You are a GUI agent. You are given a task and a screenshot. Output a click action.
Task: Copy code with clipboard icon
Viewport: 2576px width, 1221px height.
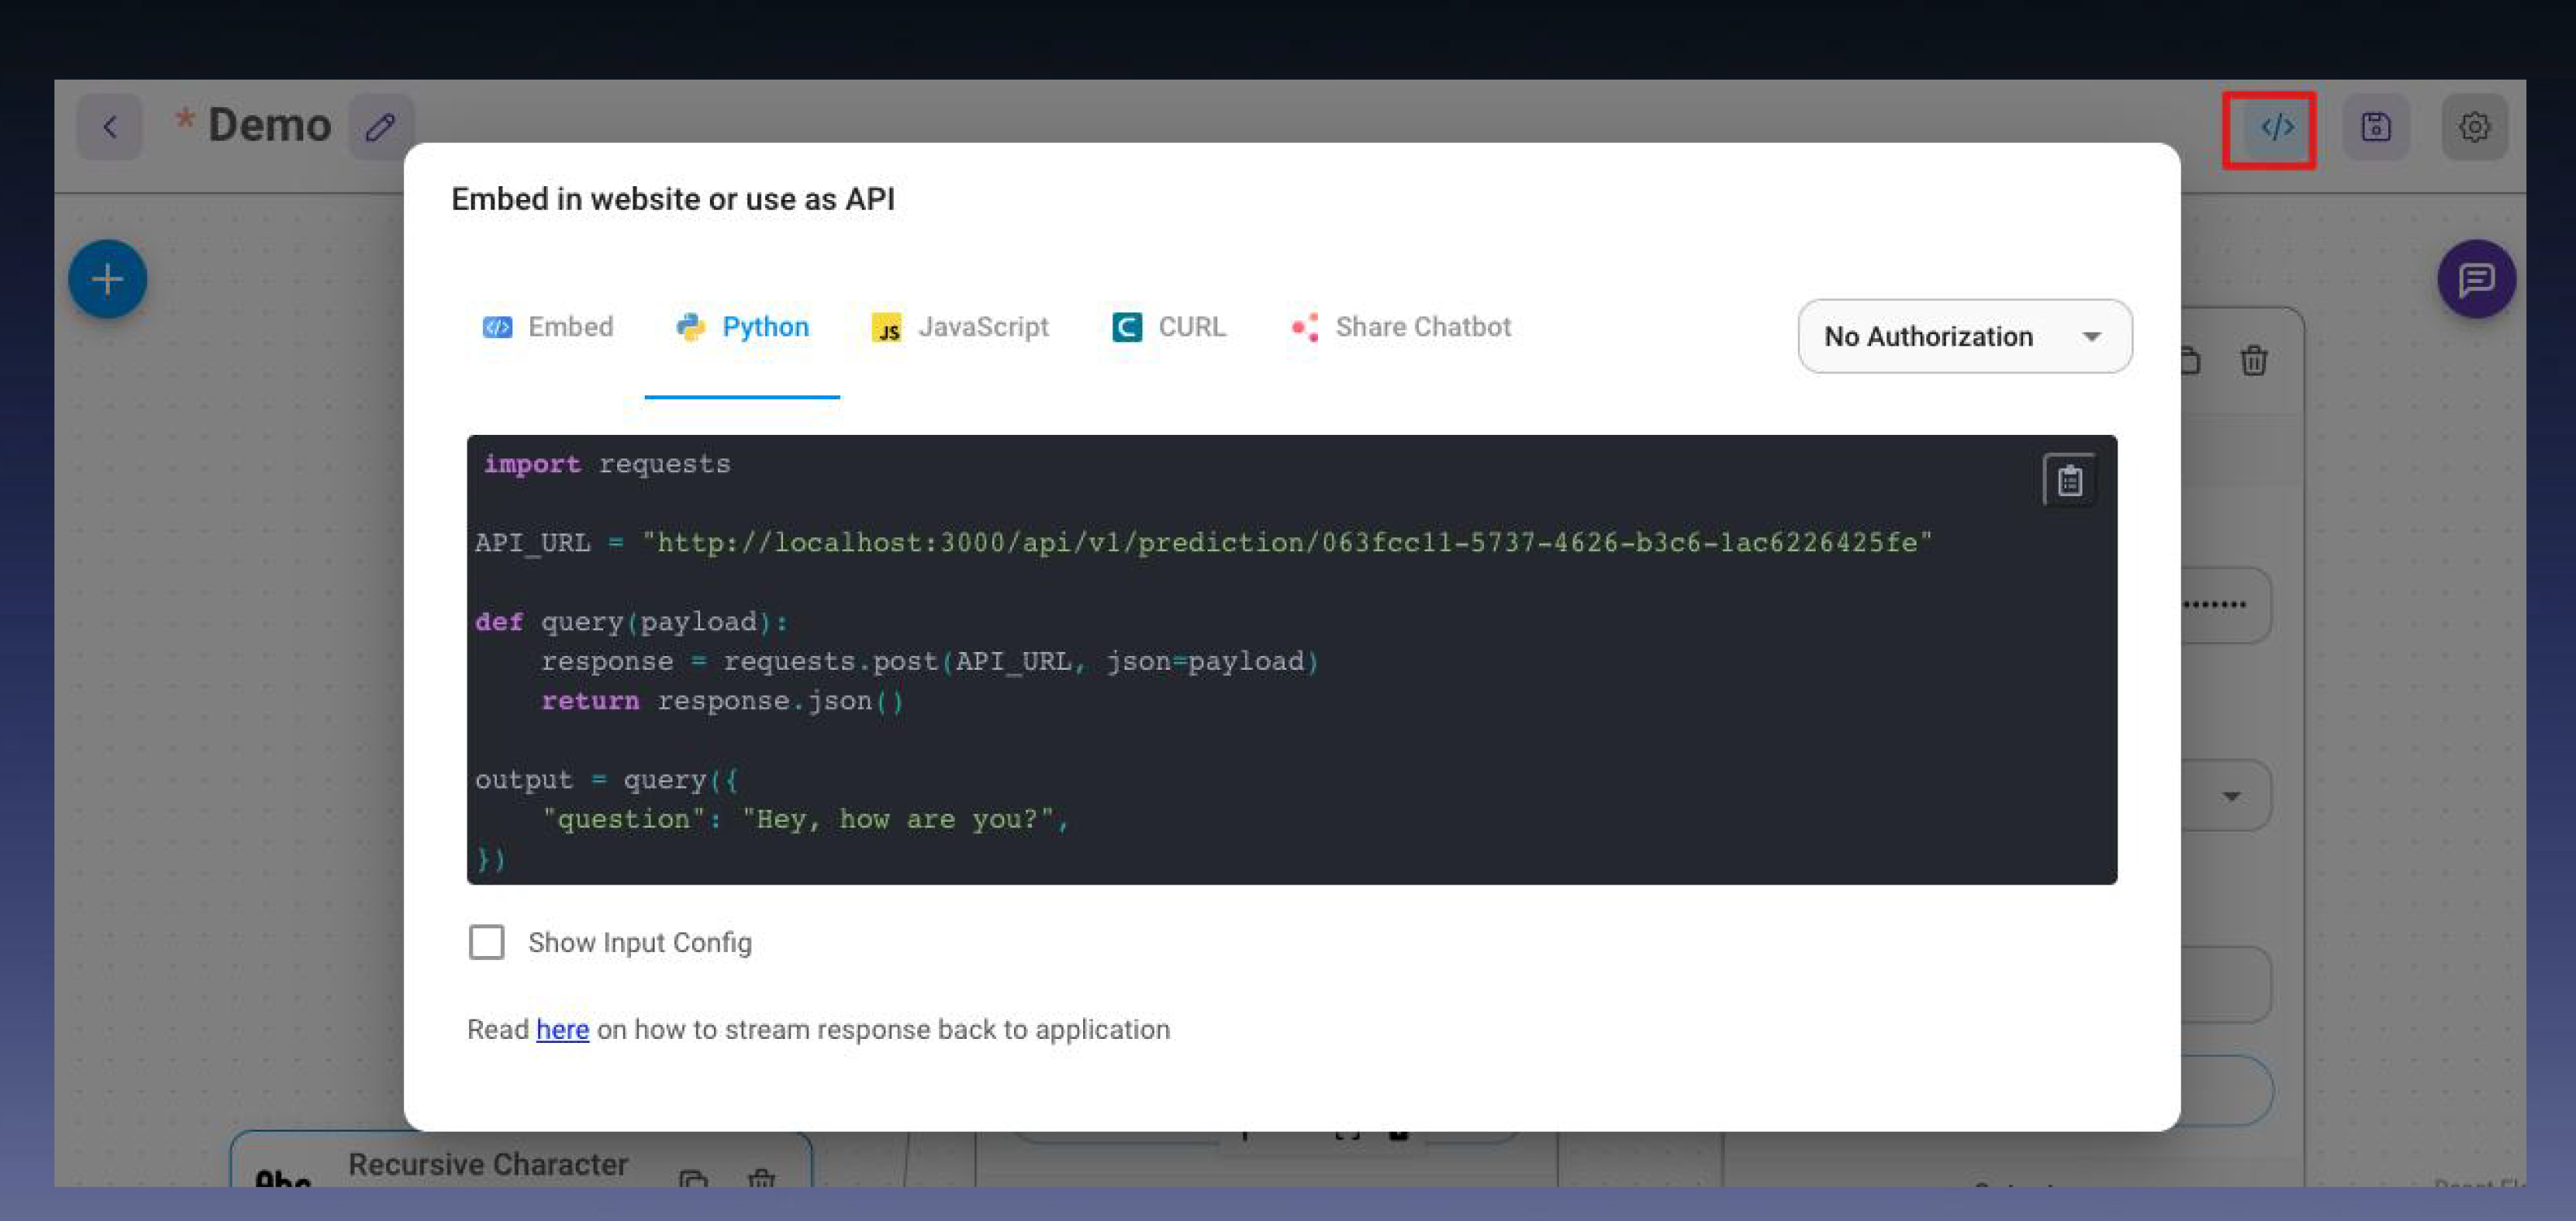[x=2069, y=481]
